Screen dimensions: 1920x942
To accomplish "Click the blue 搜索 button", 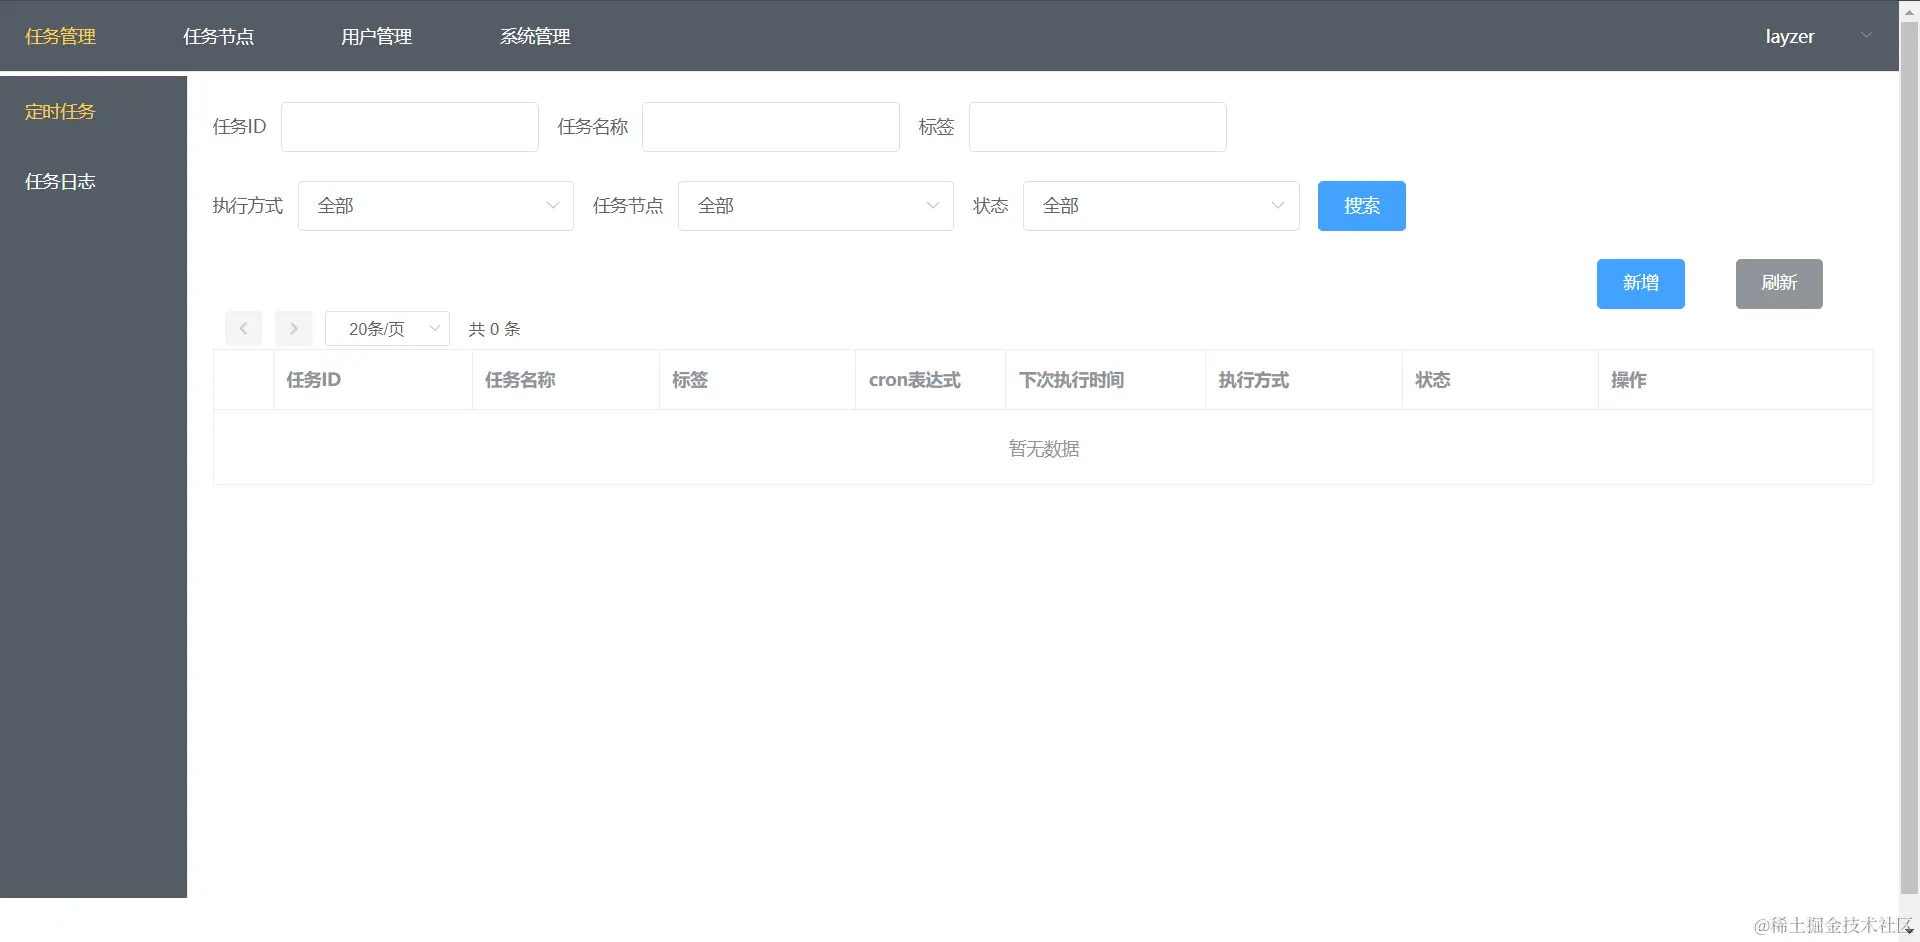I will 1362,206.
